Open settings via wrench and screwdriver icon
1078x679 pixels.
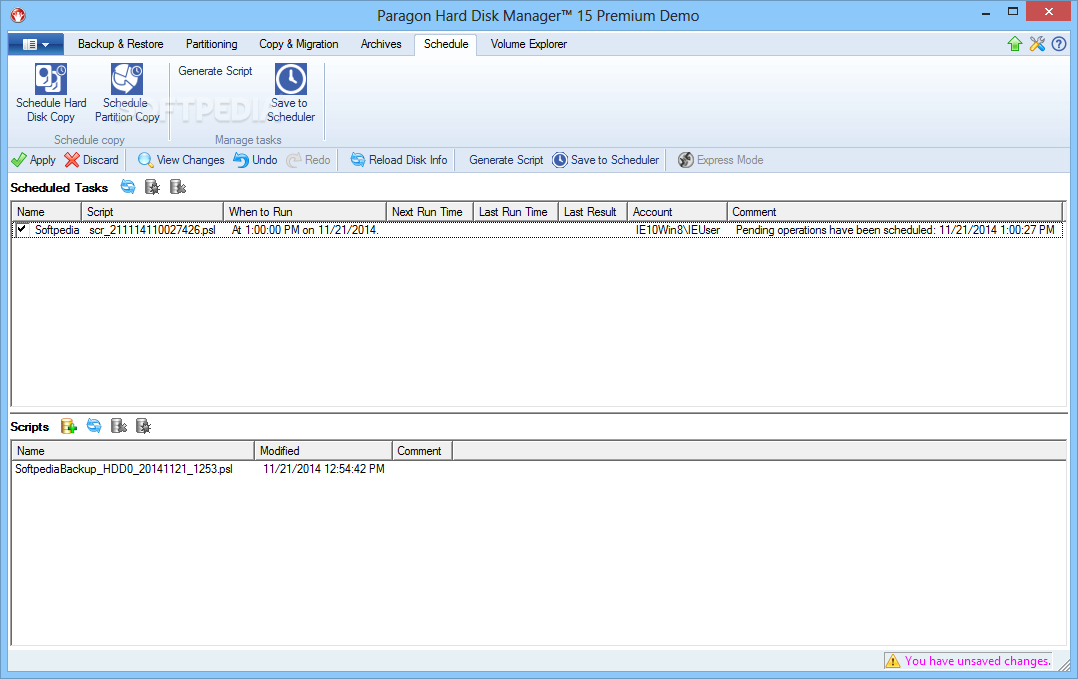coord(1037,44)
